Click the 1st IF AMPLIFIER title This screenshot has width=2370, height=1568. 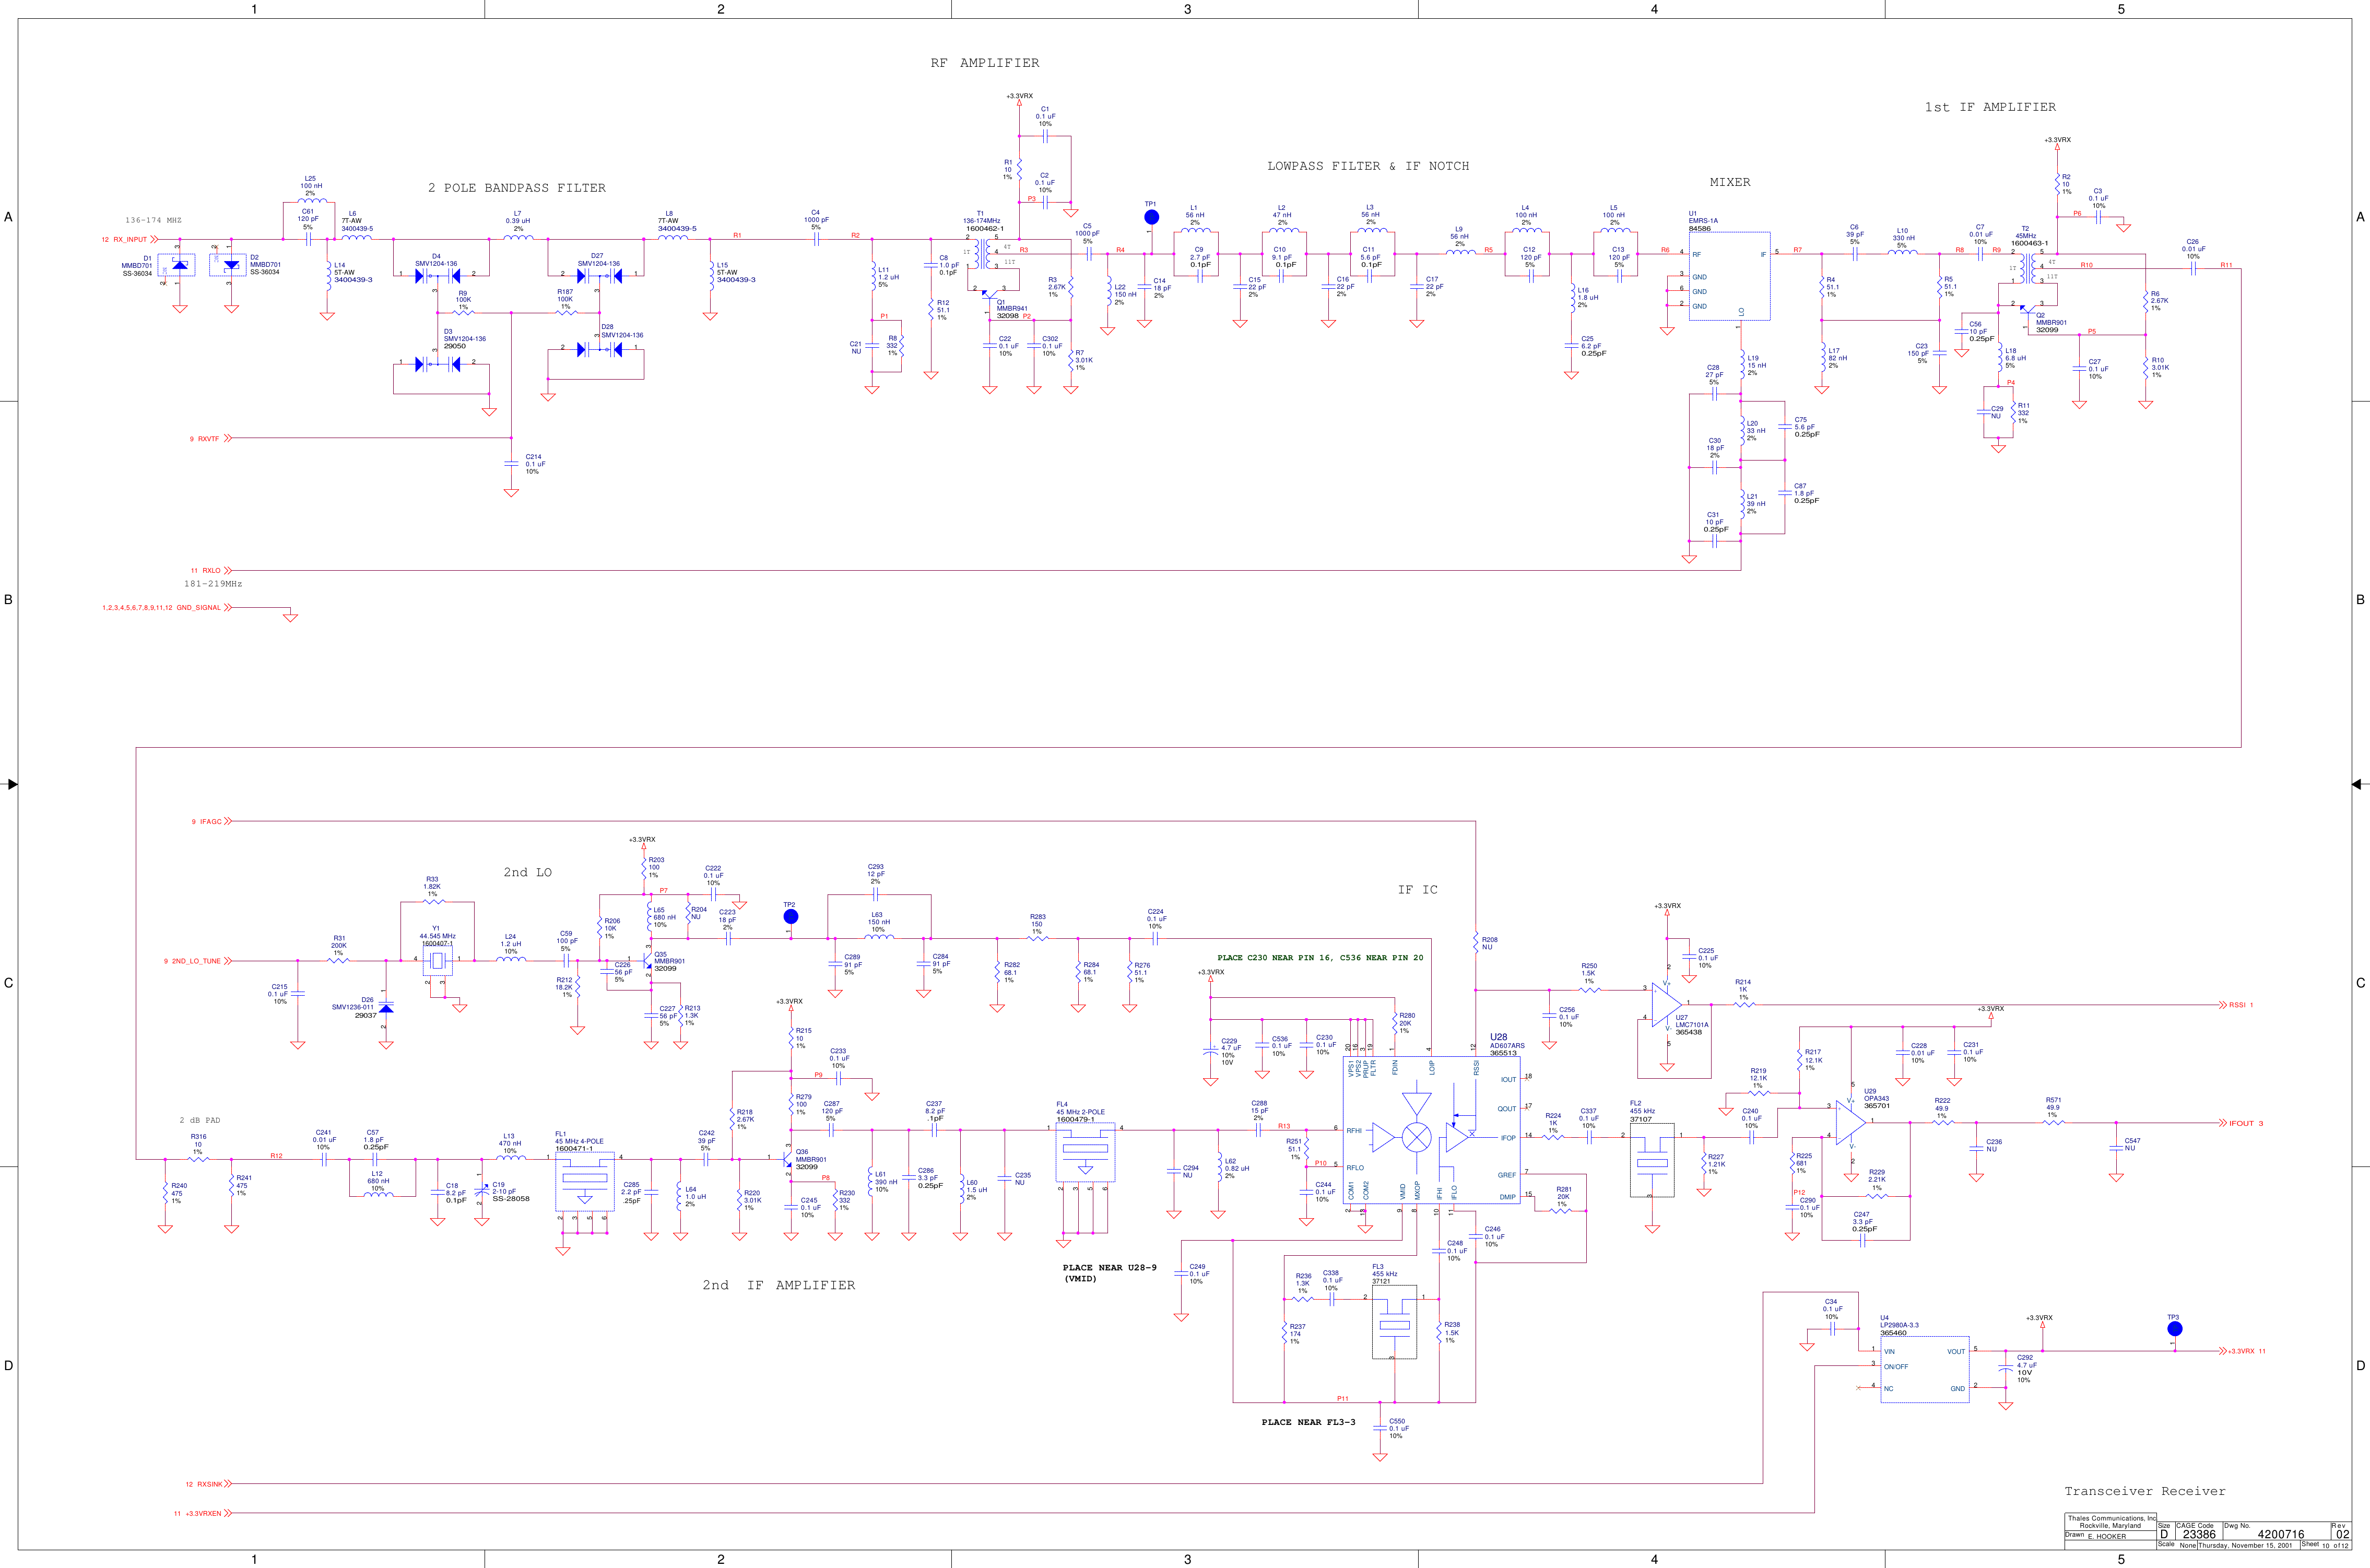tap(1990, 107)
